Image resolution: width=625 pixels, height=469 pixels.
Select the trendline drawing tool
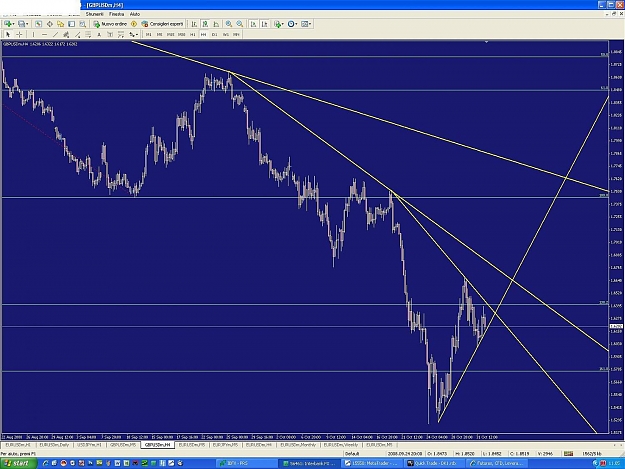[x=55, y=35]
